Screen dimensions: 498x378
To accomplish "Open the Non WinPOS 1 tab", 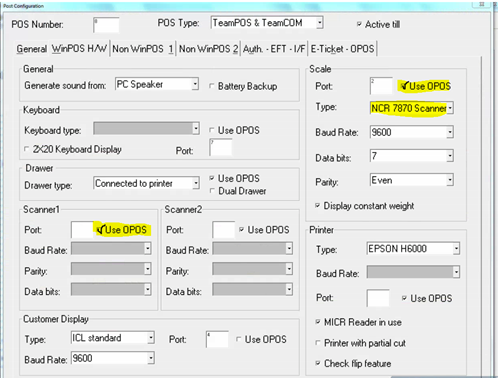I will coord(143,49).
